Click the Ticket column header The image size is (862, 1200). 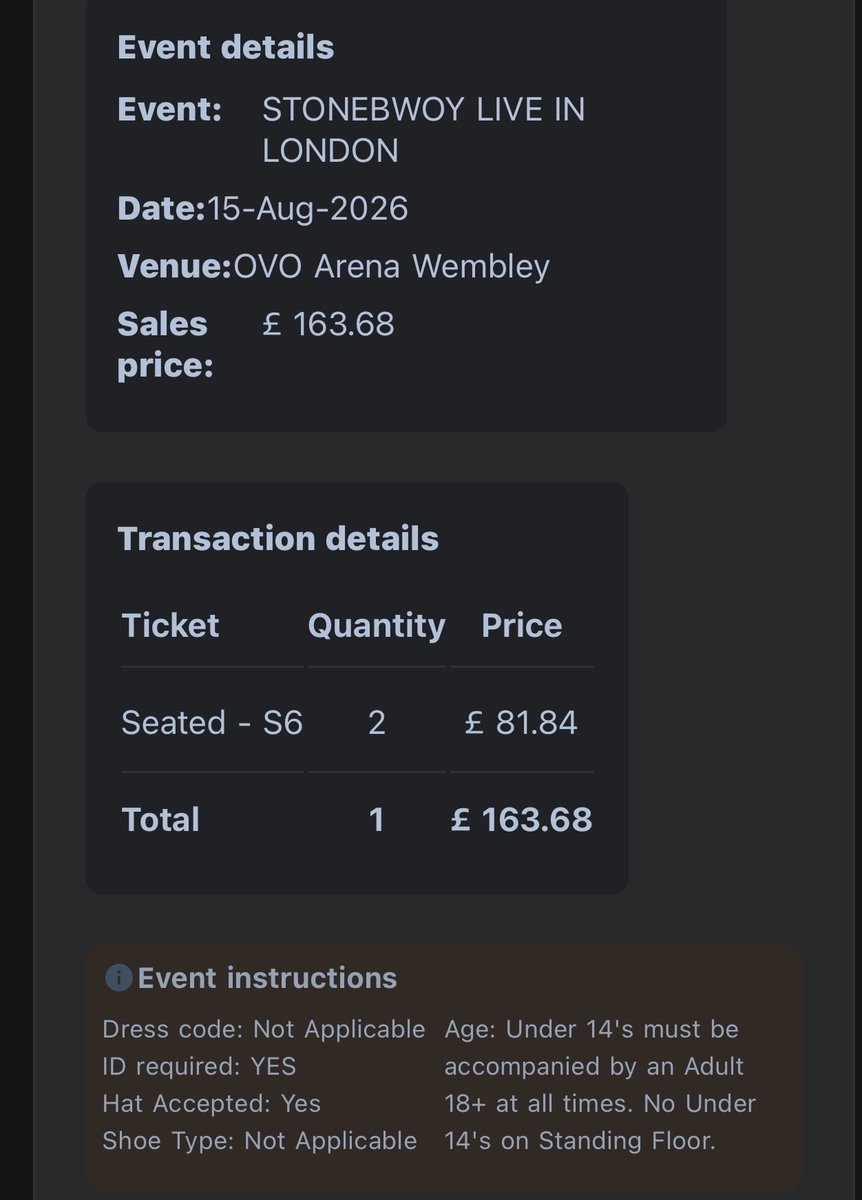[x=170, y=625]
